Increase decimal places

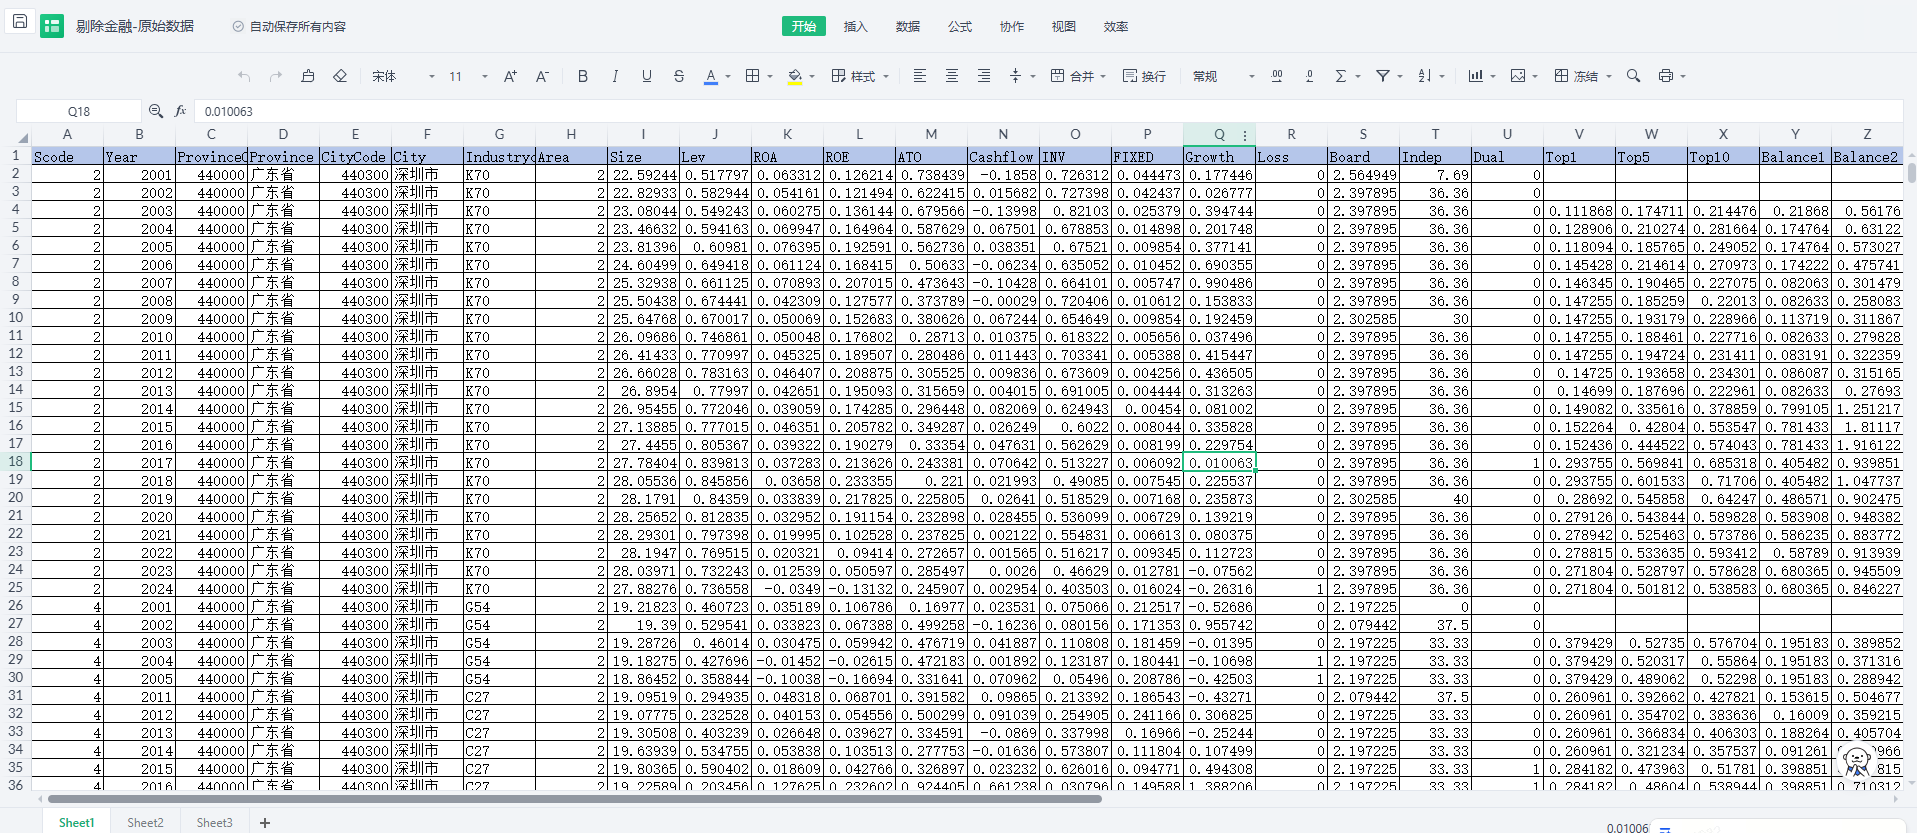[1277, 76]
